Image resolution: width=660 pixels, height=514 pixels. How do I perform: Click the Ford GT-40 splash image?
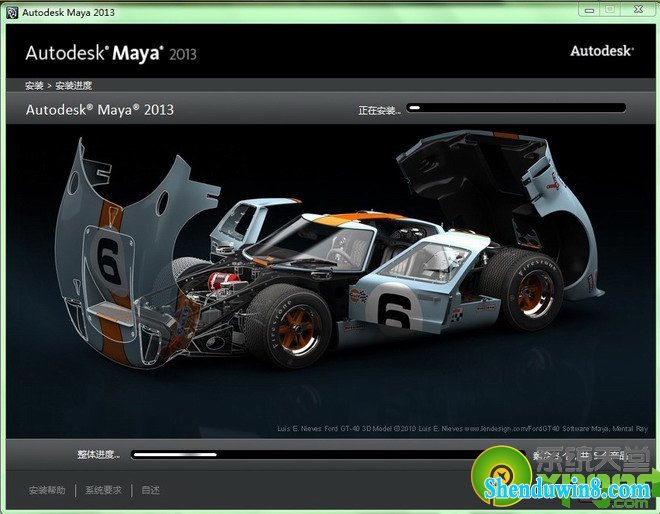coord(330,281)
